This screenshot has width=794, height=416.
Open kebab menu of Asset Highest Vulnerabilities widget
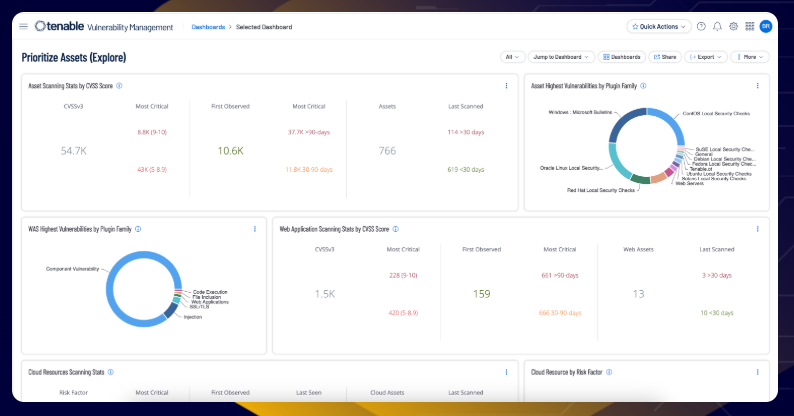point(758,86)
